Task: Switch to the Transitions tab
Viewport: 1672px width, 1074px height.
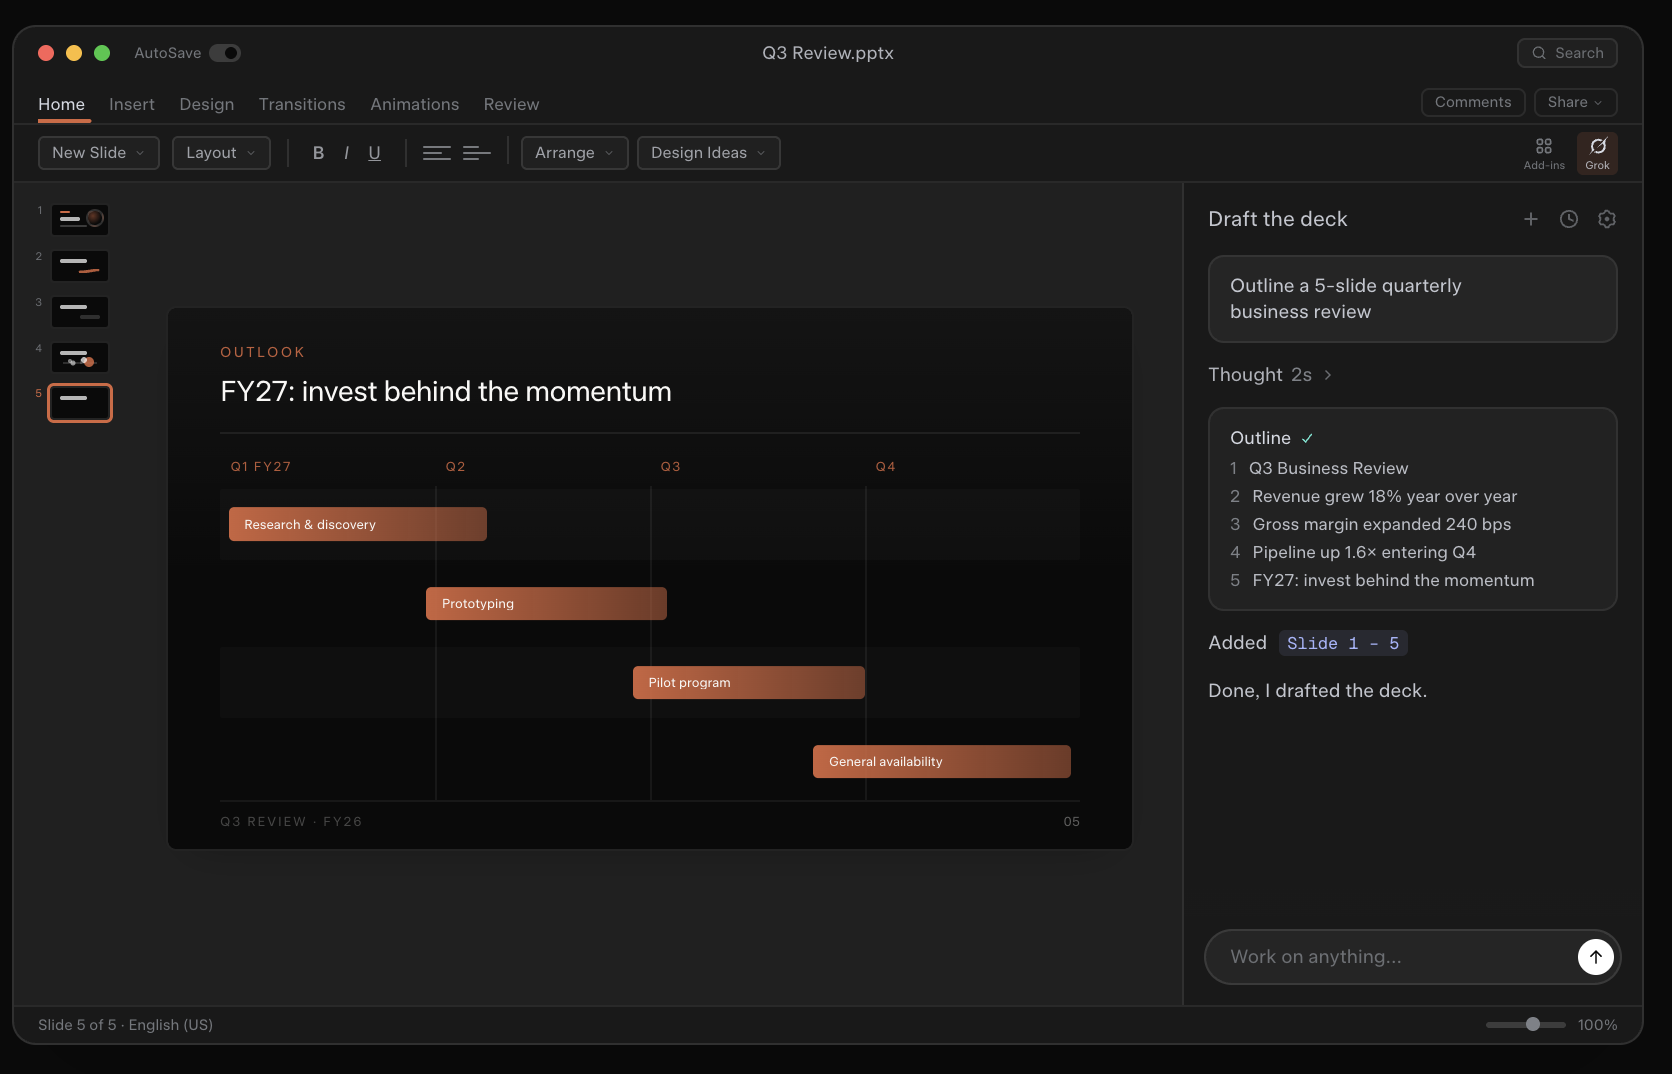Action: click(x=302, y=104)
